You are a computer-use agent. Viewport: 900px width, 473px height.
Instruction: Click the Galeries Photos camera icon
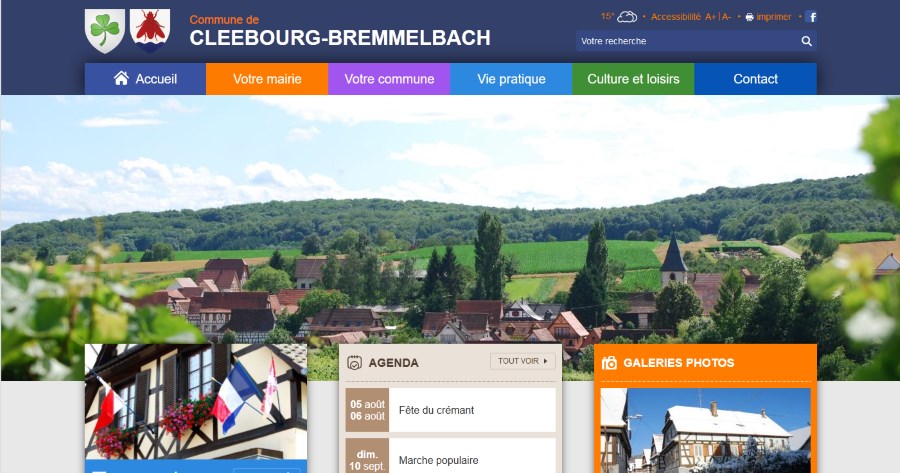[x=609, y=363]
